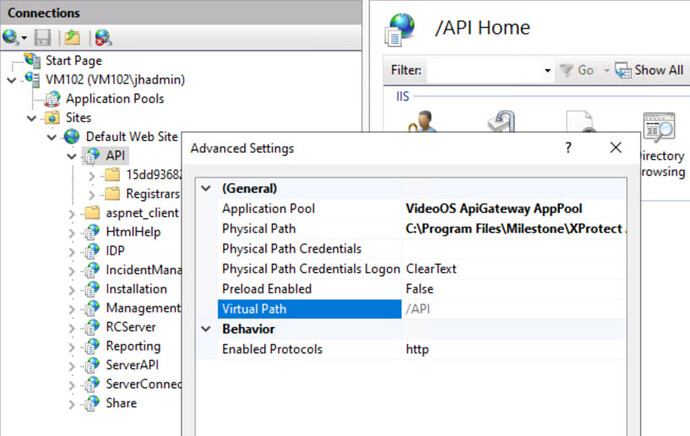Select the IncidentManager application node
Viewport: 690px width, 436px height.
coord(143,270)
